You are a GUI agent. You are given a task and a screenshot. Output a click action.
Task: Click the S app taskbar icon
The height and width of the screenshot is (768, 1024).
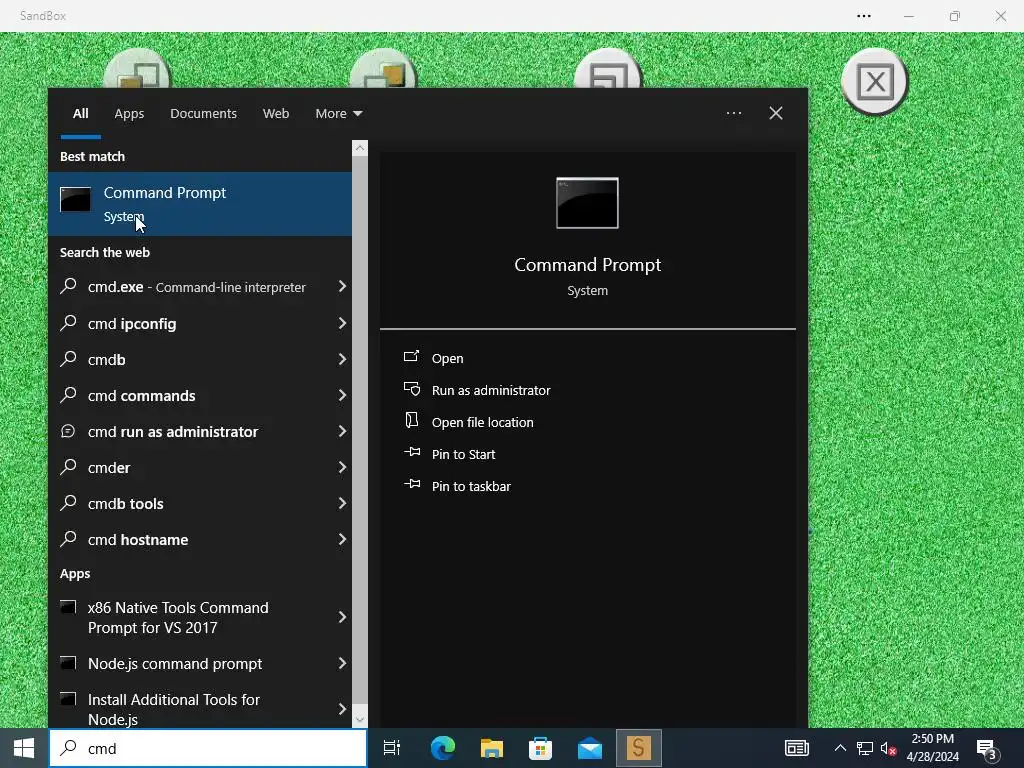coord(639,748)
